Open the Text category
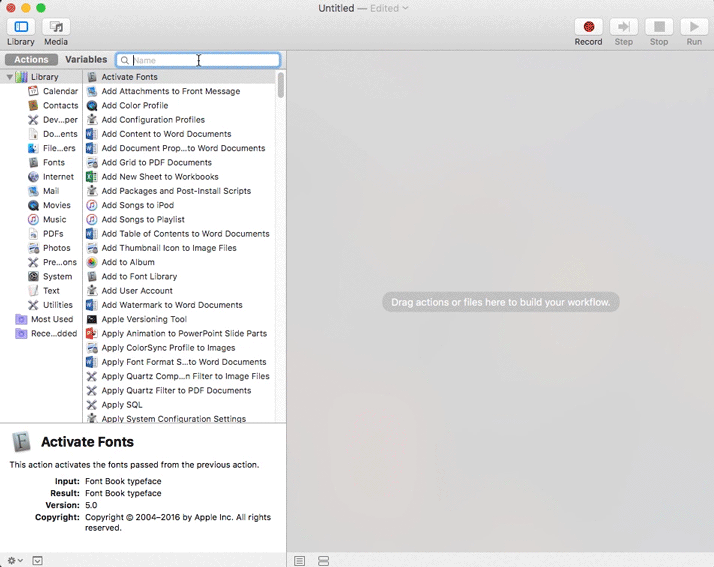 pos(44,291)
